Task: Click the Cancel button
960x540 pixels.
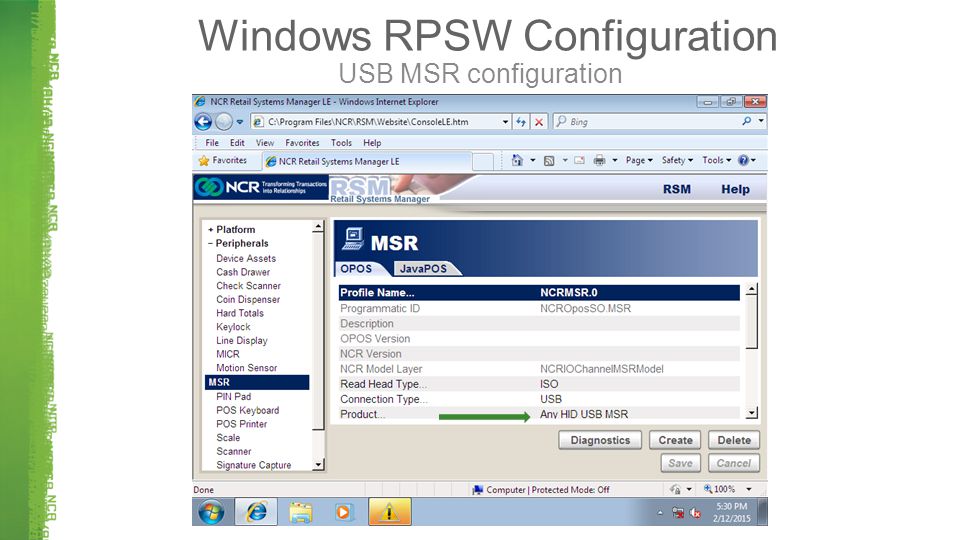Action: pos(733,463)
